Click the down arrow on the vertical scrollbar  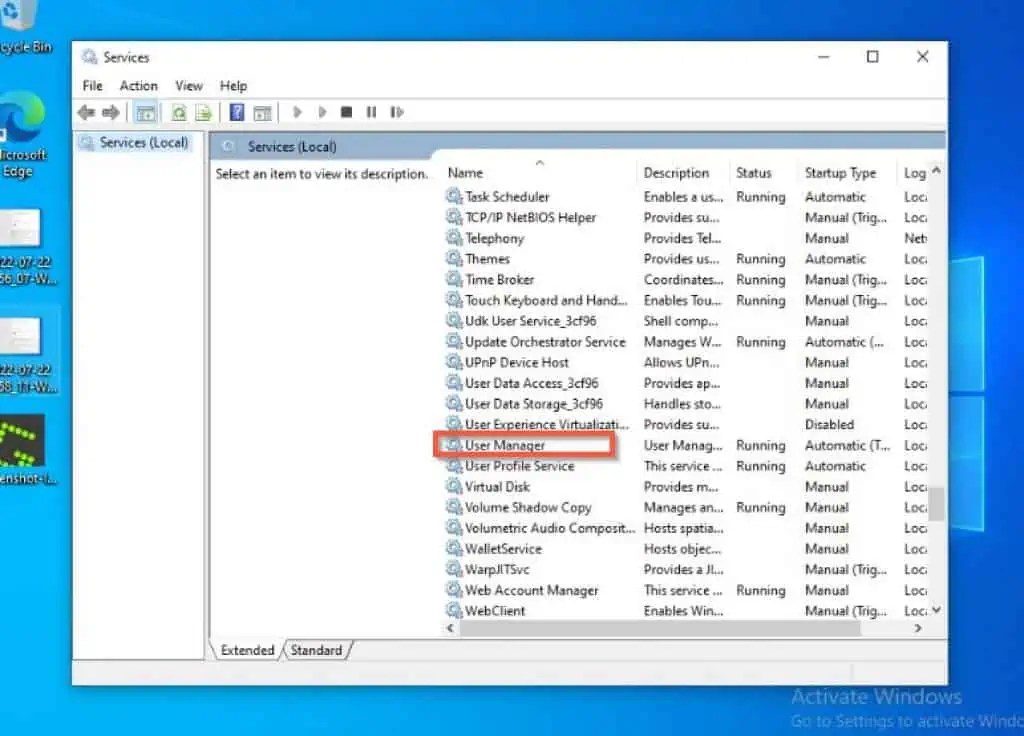pyautogui.click(x=934, y=610)
